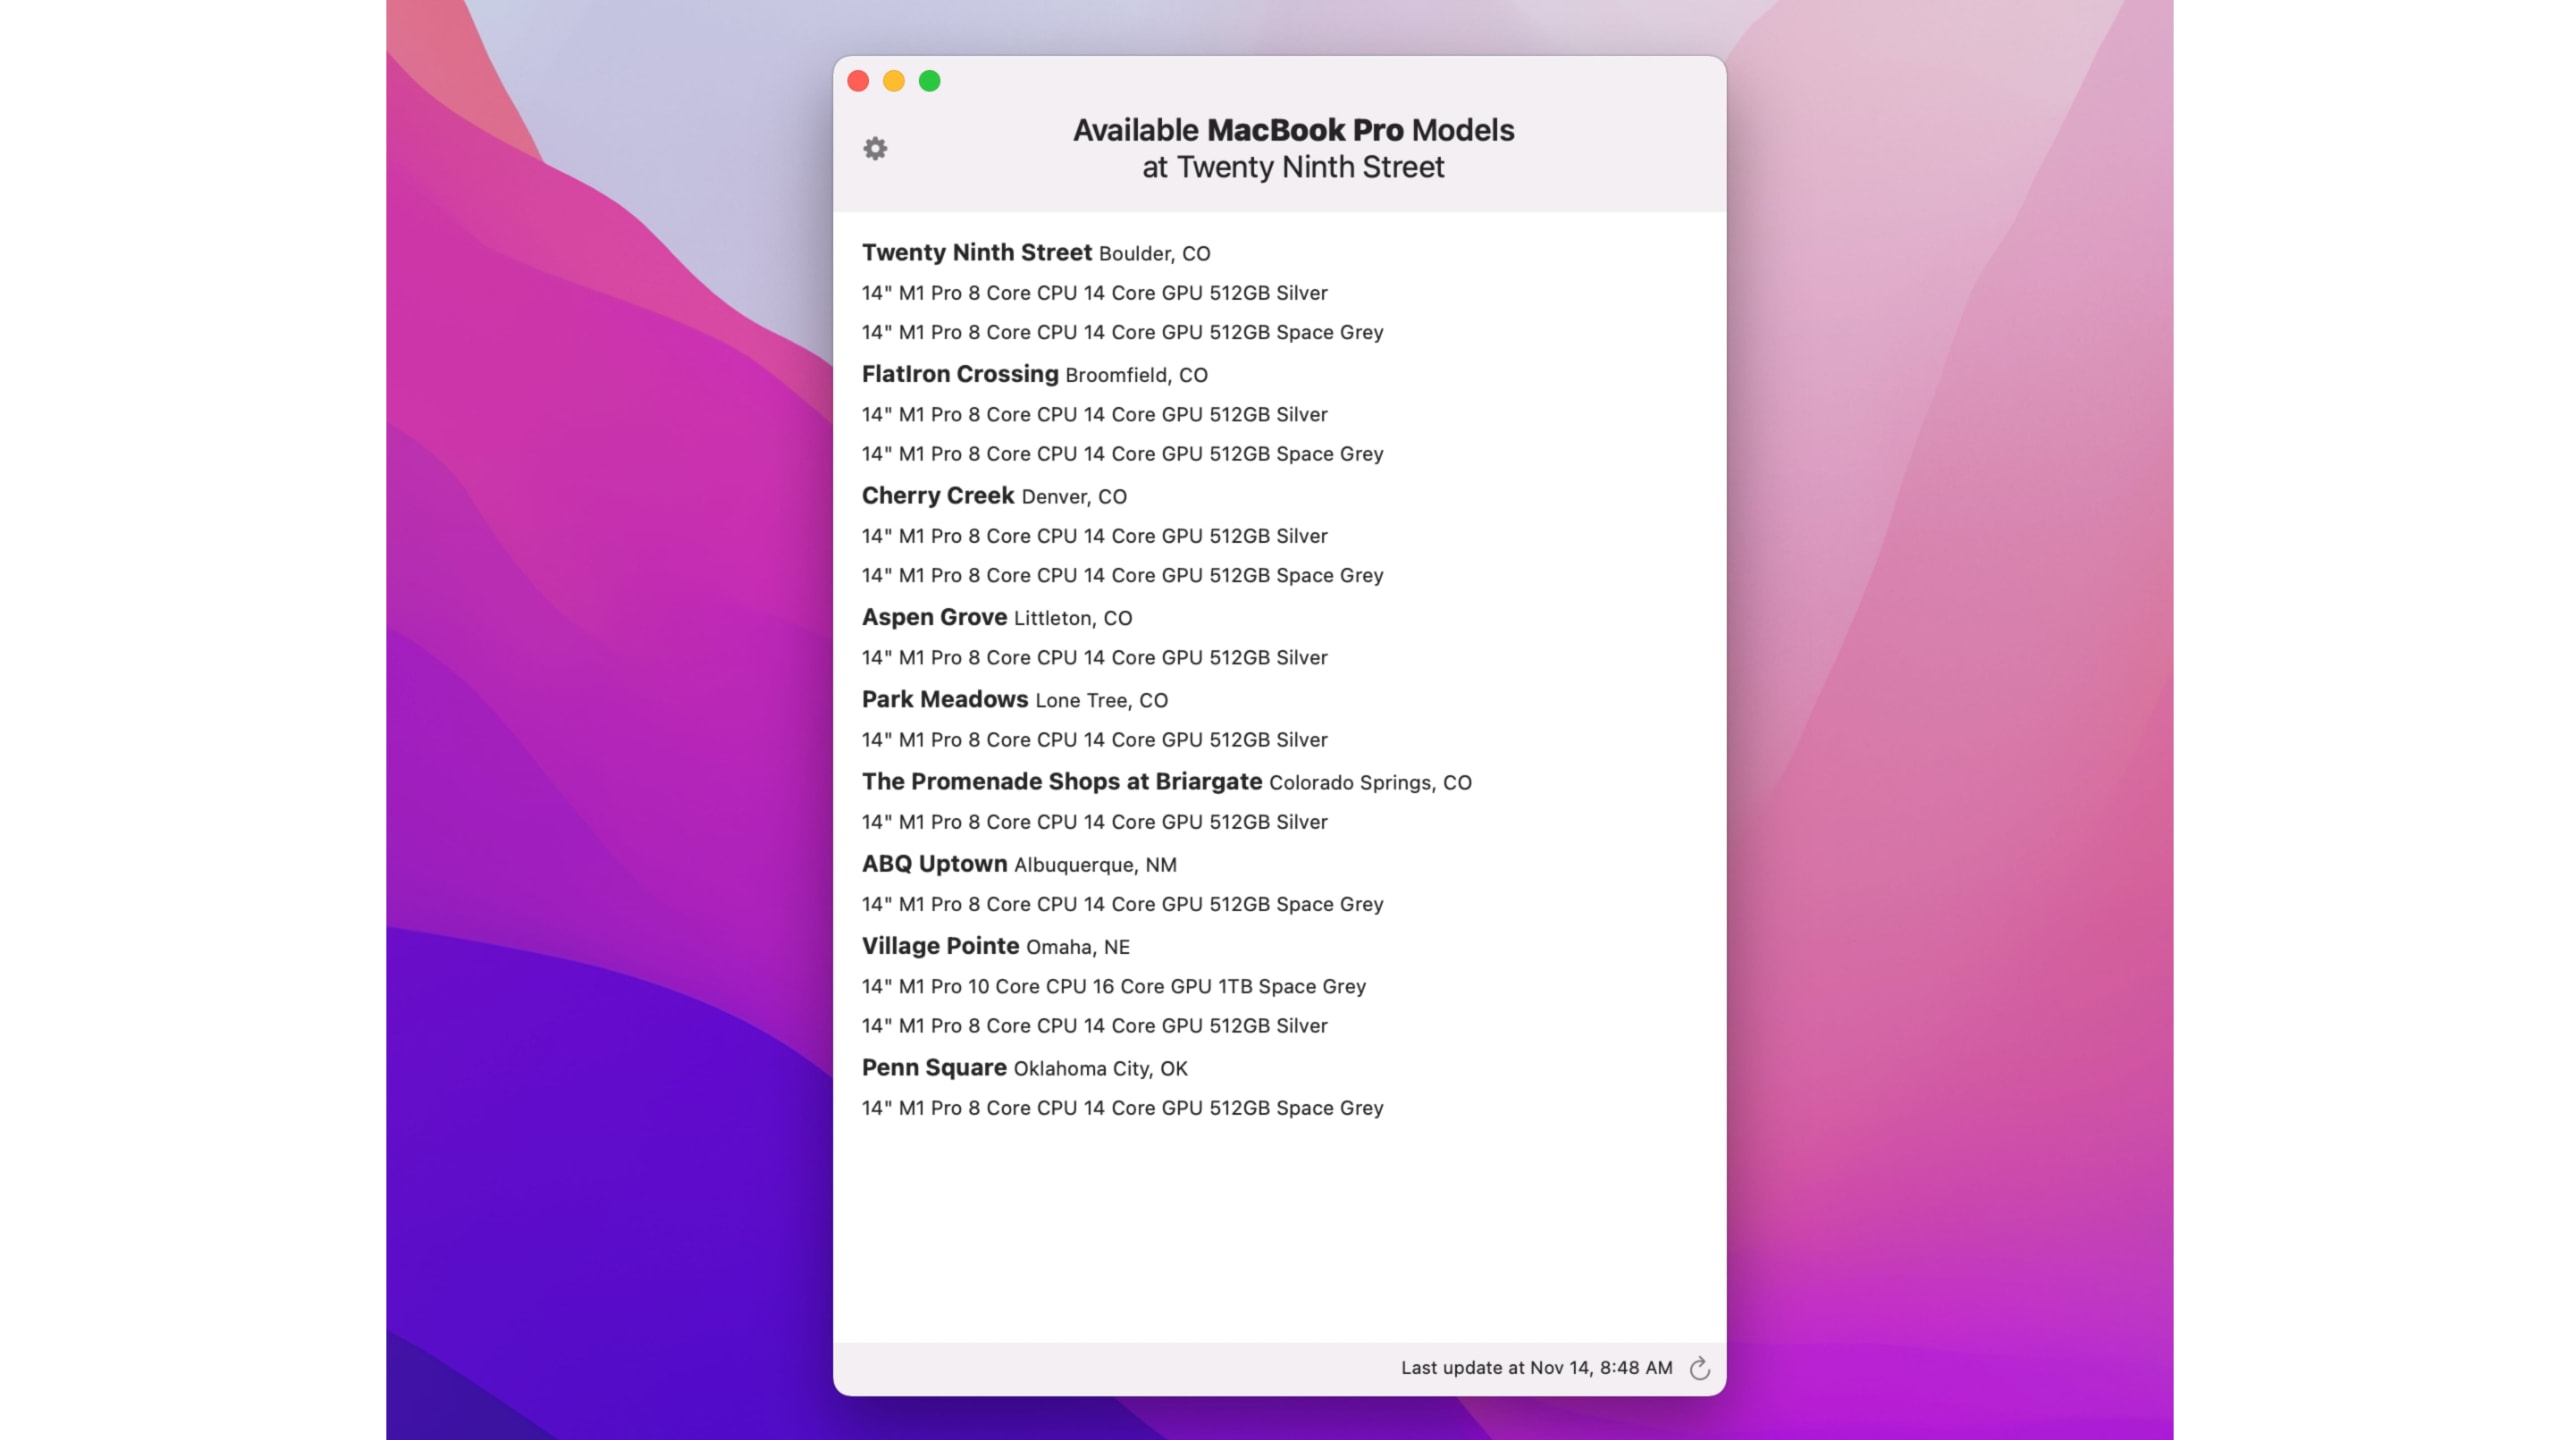Click The Promenade Shops at Briargate entry
This screenshot has width=2560, height=1440.
click(1064, 782)
